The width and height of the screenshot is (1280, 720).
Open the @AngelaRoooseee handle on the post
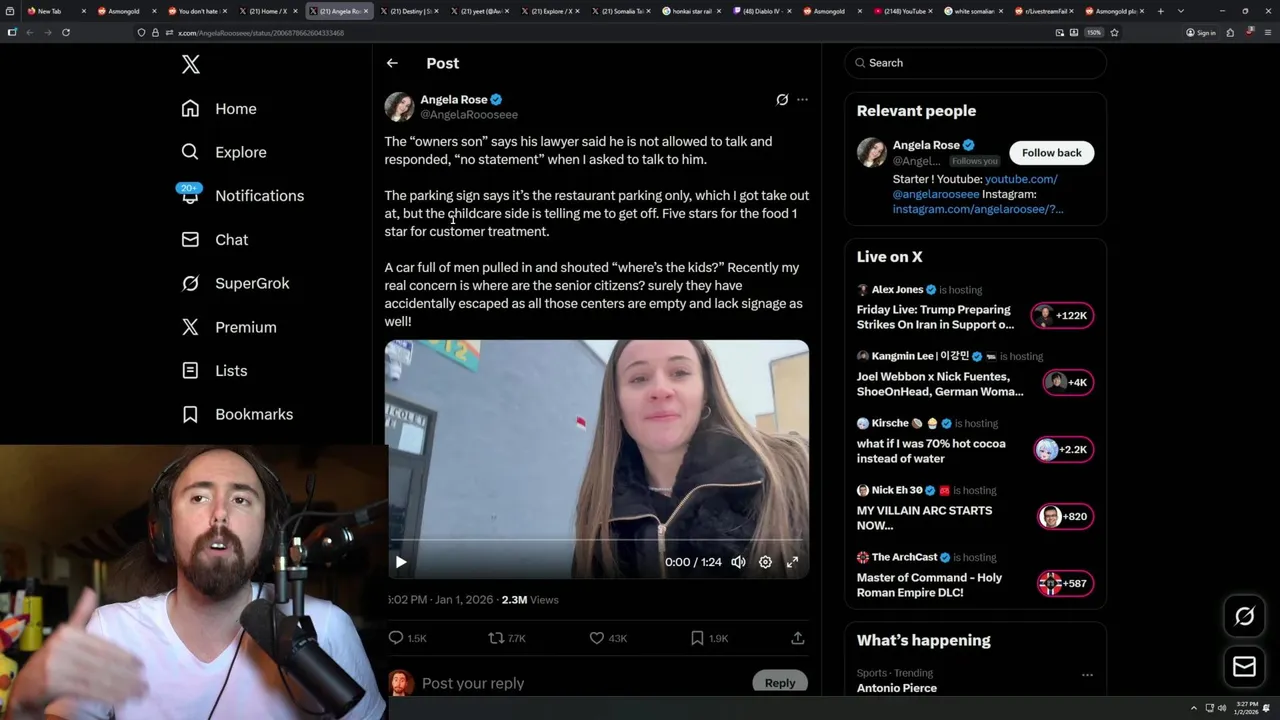pyautogui.click(x=469, y=115)
